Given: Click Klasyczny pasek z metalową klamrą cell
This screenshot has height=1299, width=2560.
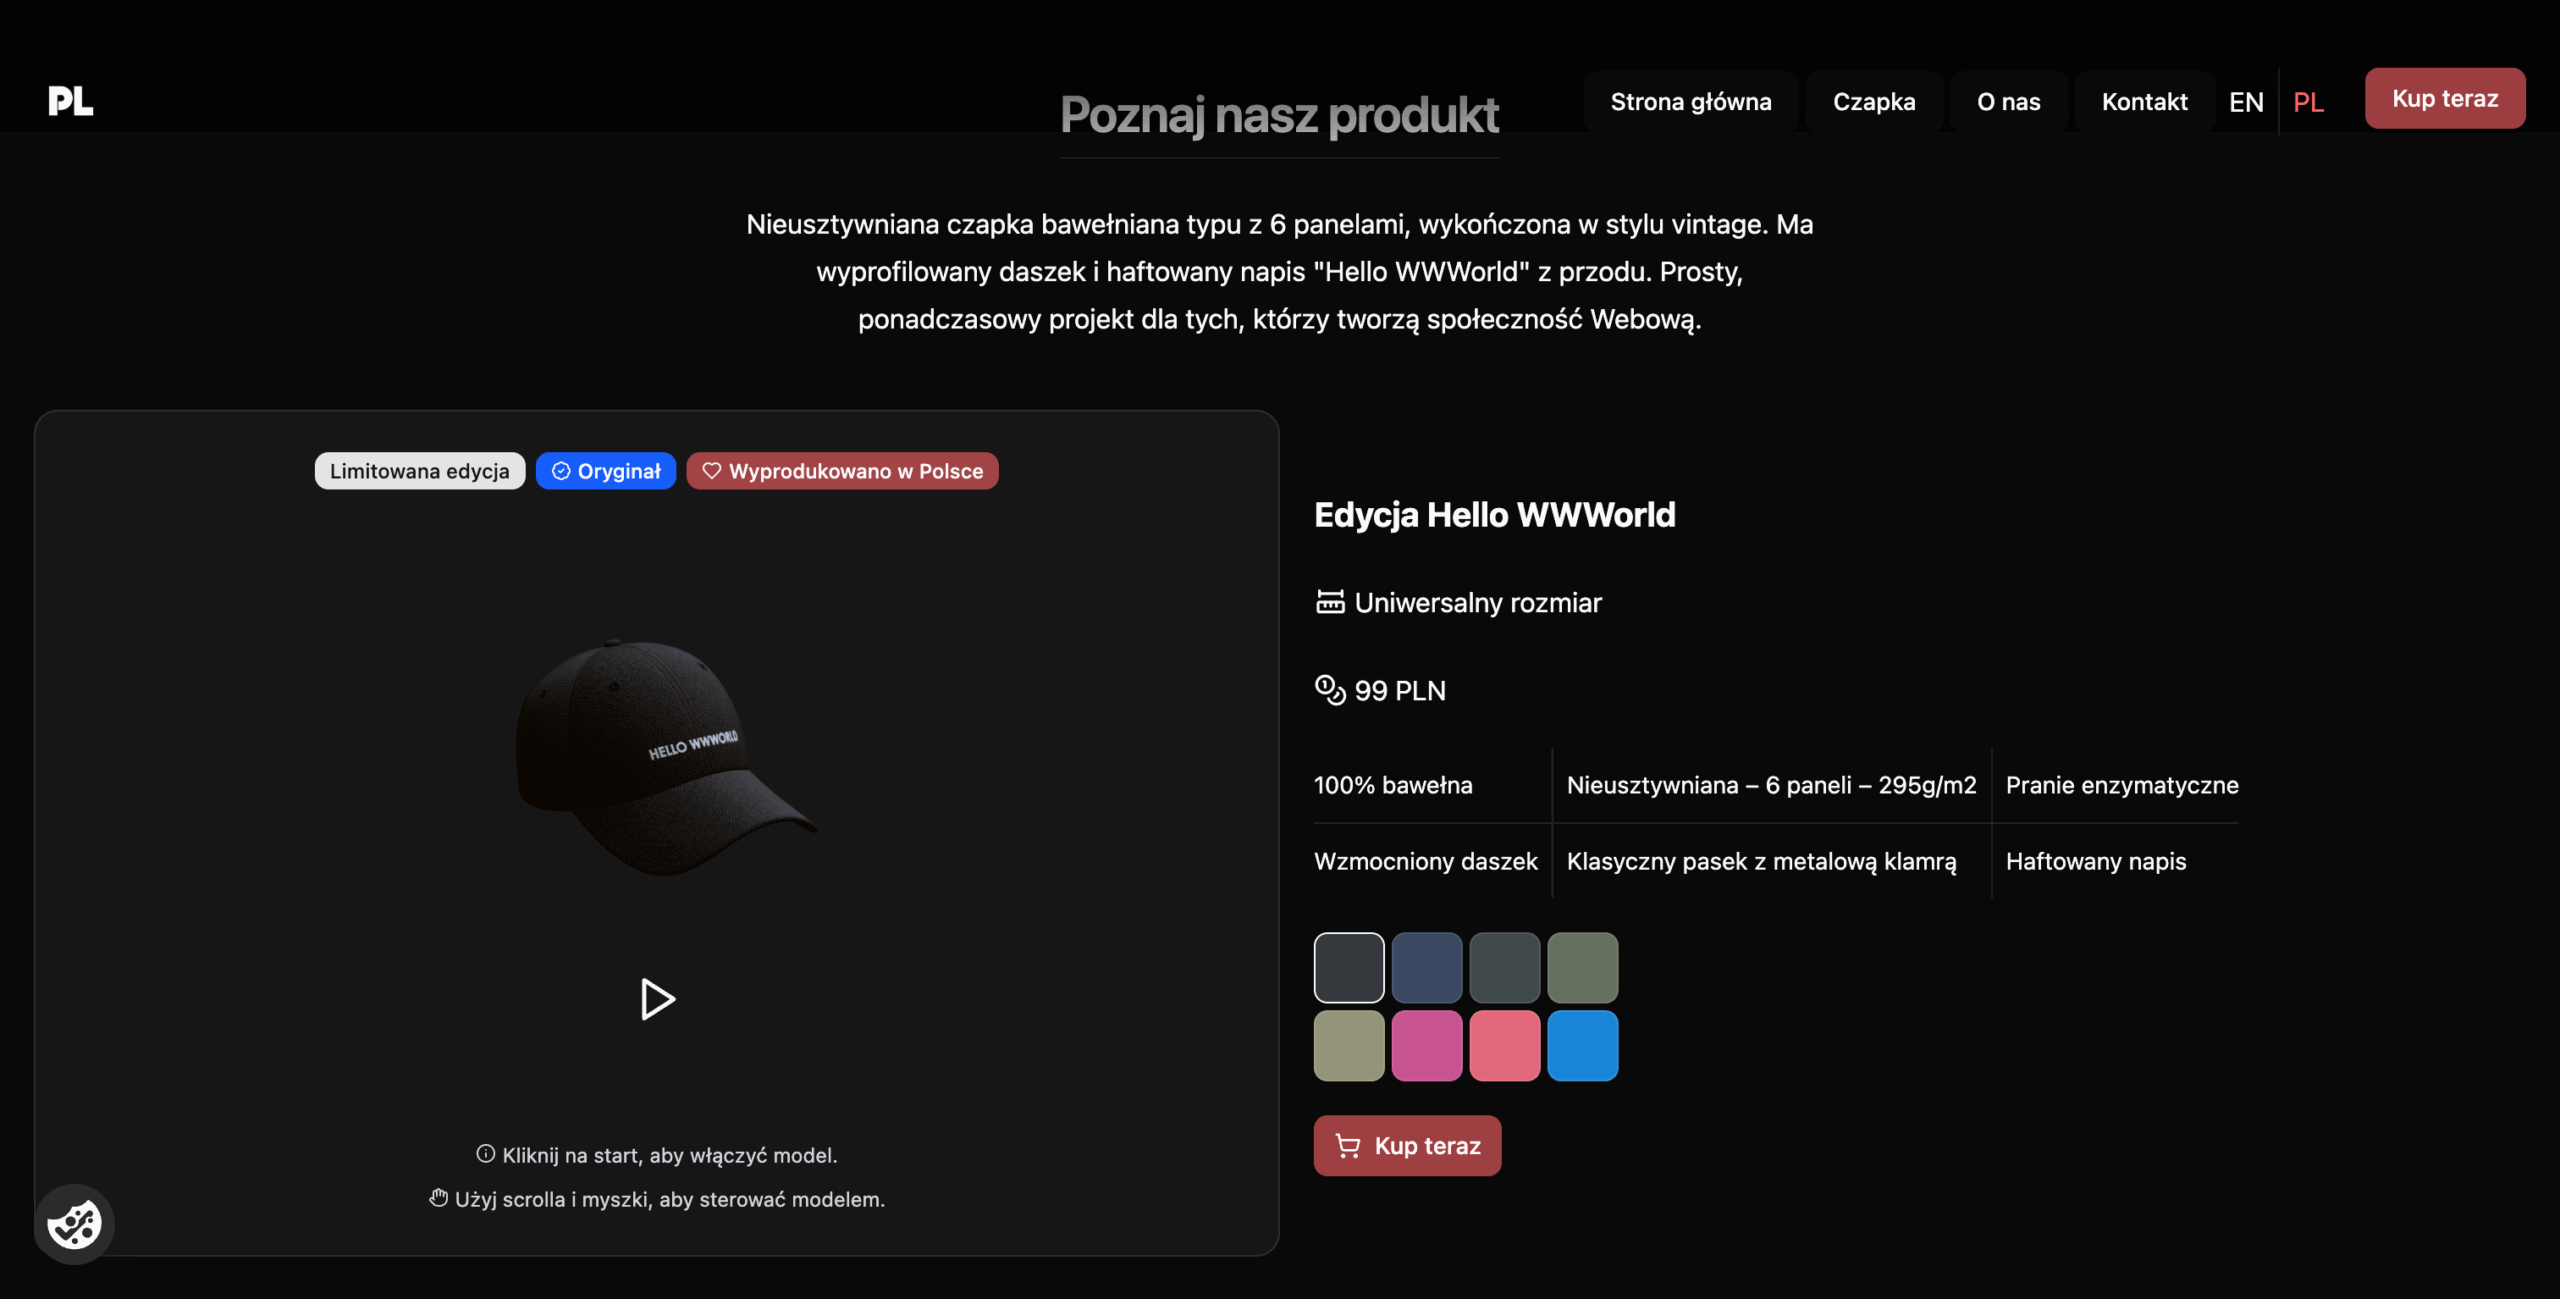Looking at the screenshot, I should point(1761,861).
